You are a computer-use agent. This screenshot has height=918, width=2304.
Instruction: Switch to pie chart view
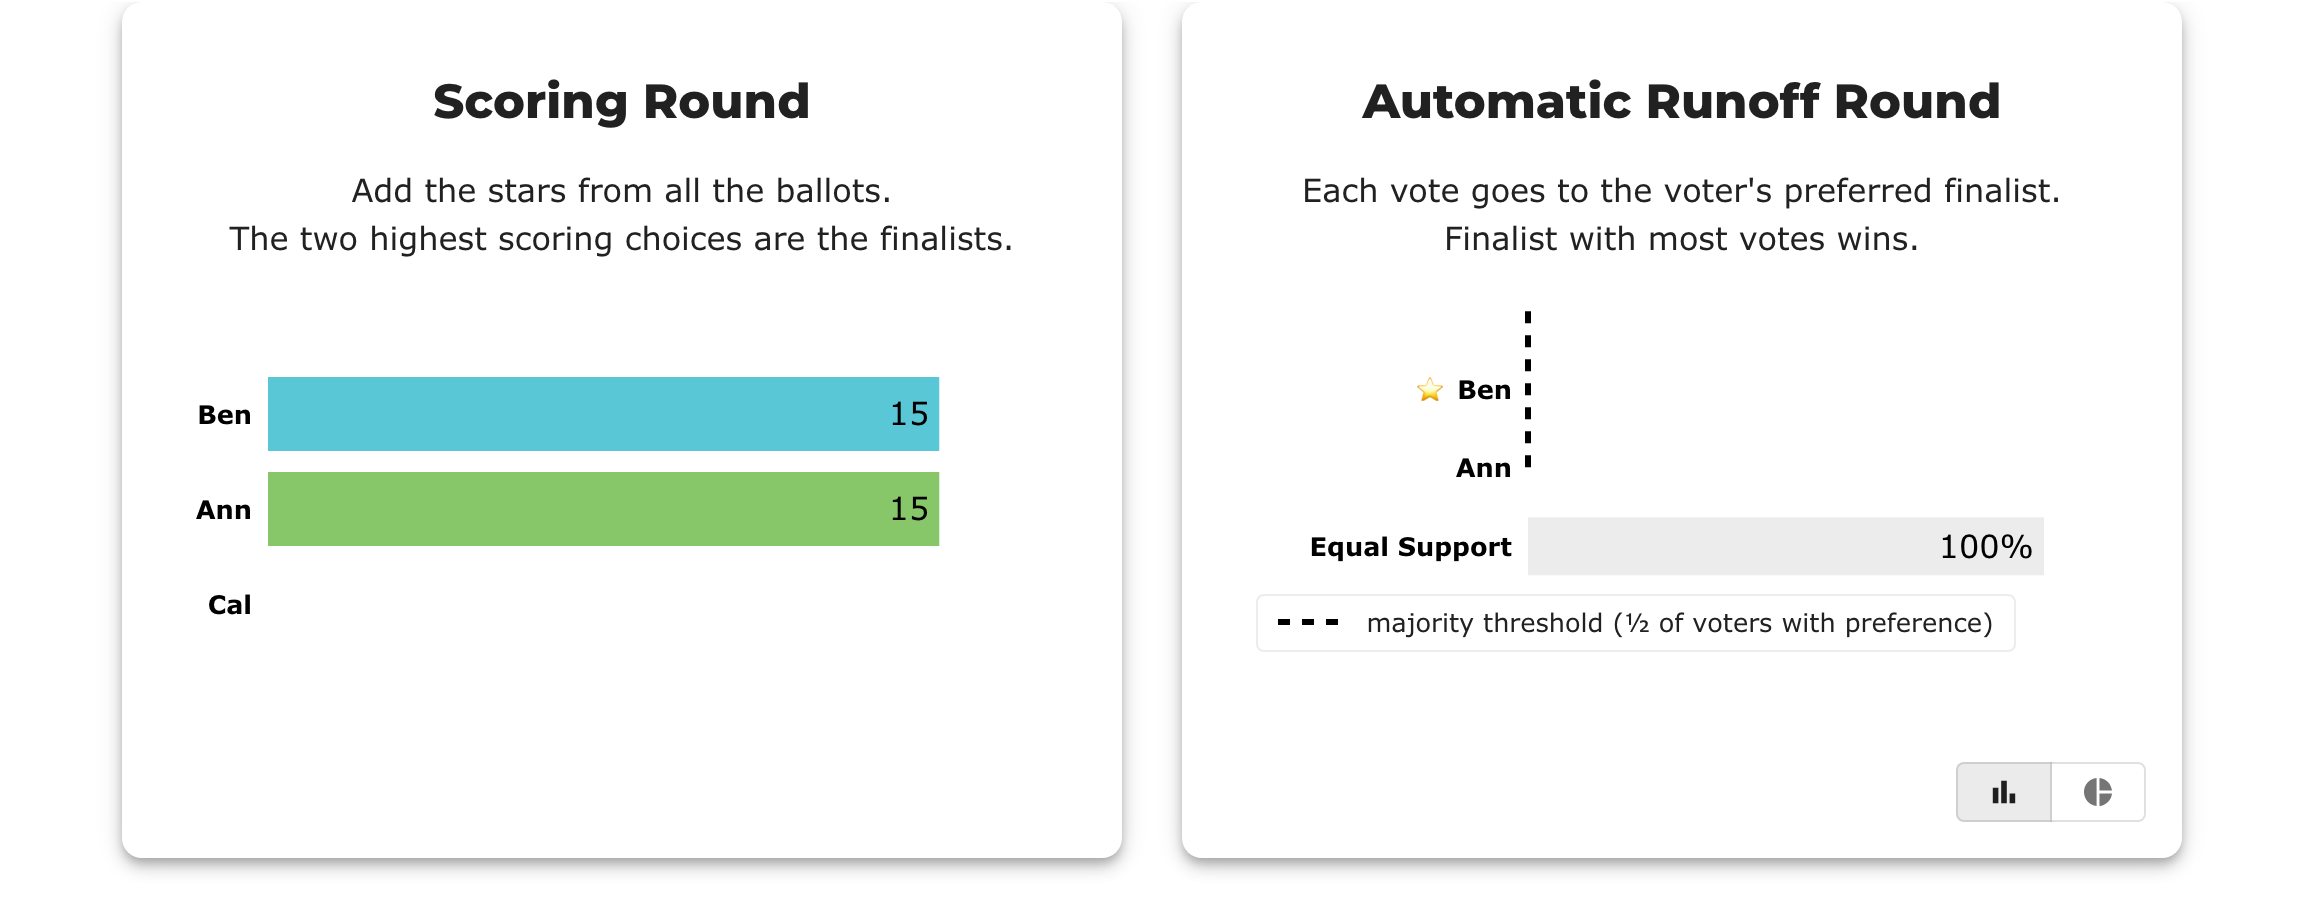[x=2098, y=792]
